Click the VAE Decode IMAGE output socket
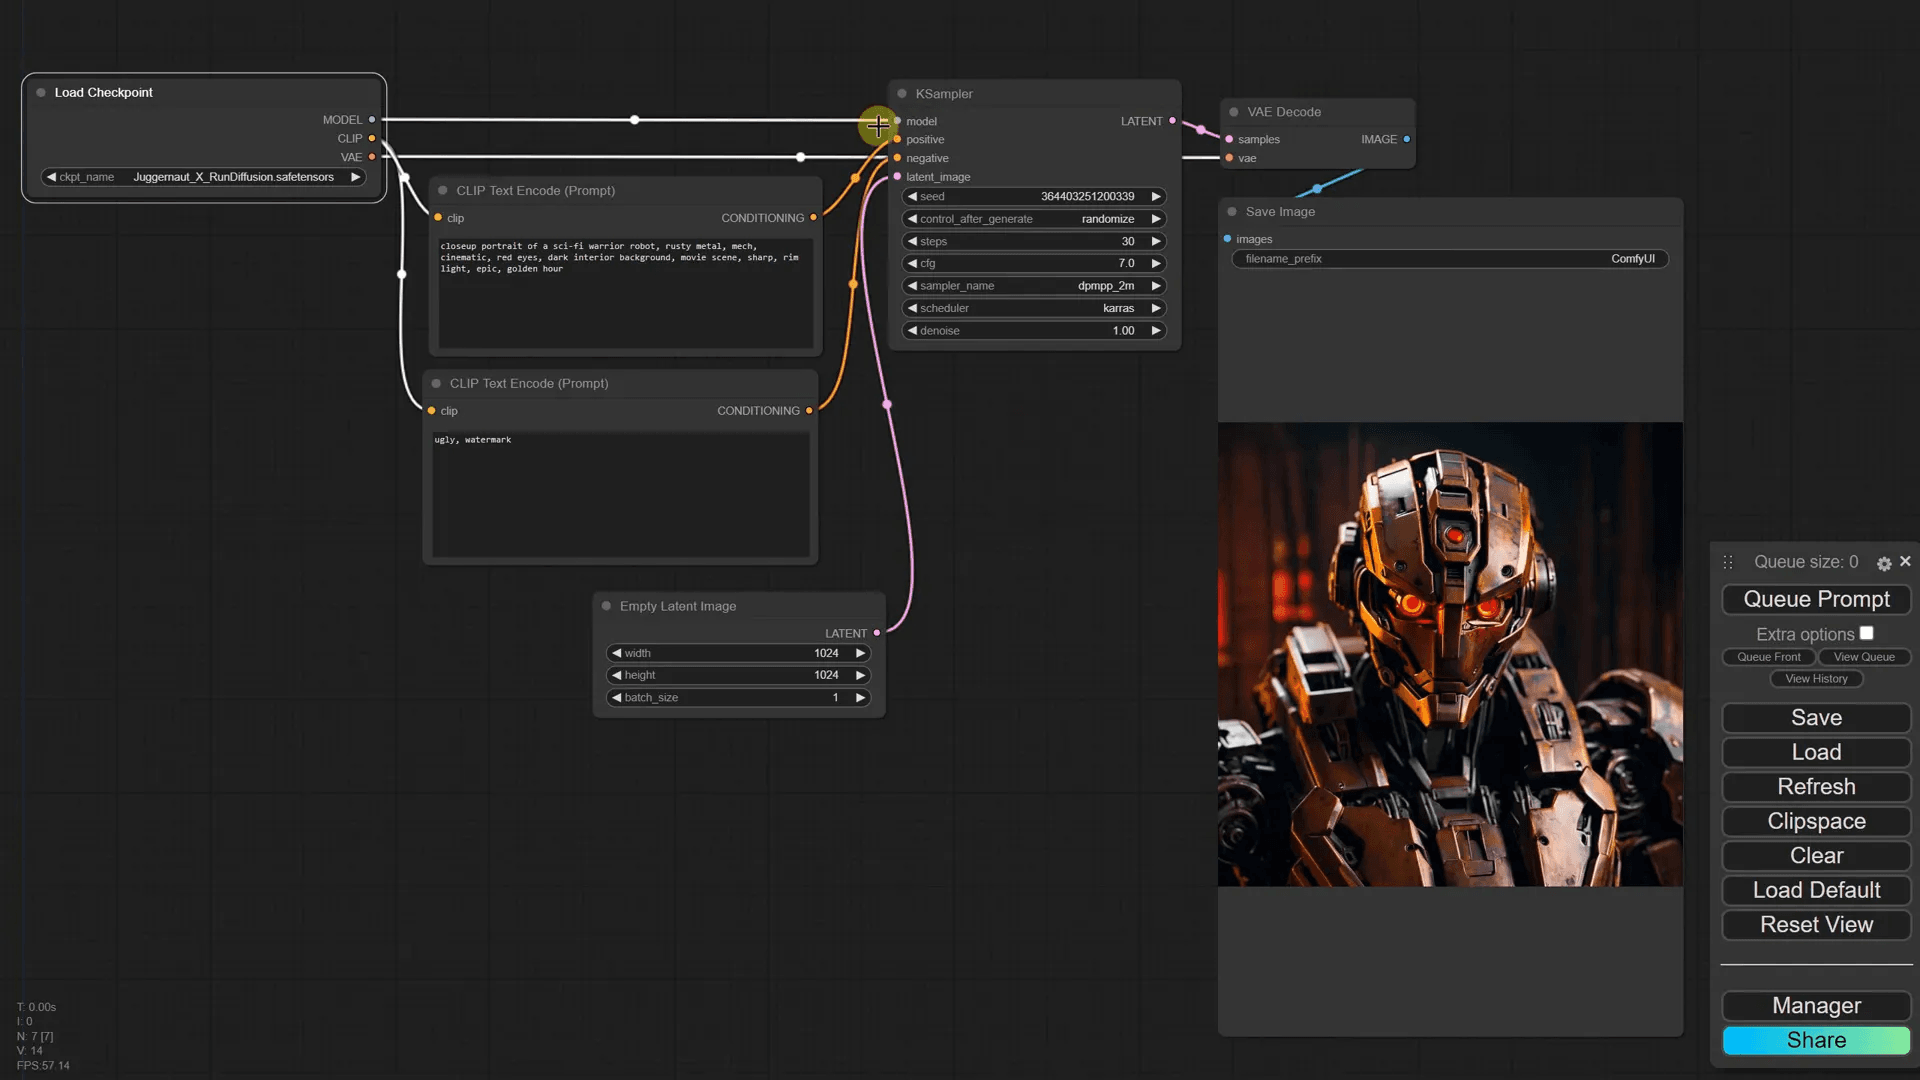The width and height of the screenshot is (1920, 1080). point(1407,140)
